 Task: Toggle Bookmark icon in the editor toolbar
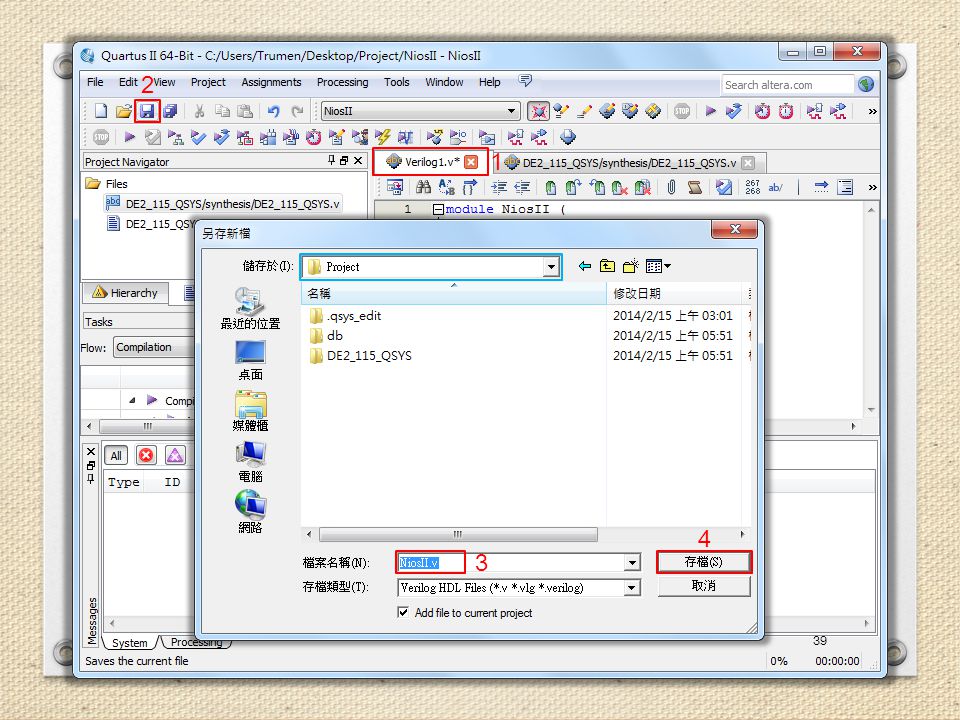pos(550,187)
